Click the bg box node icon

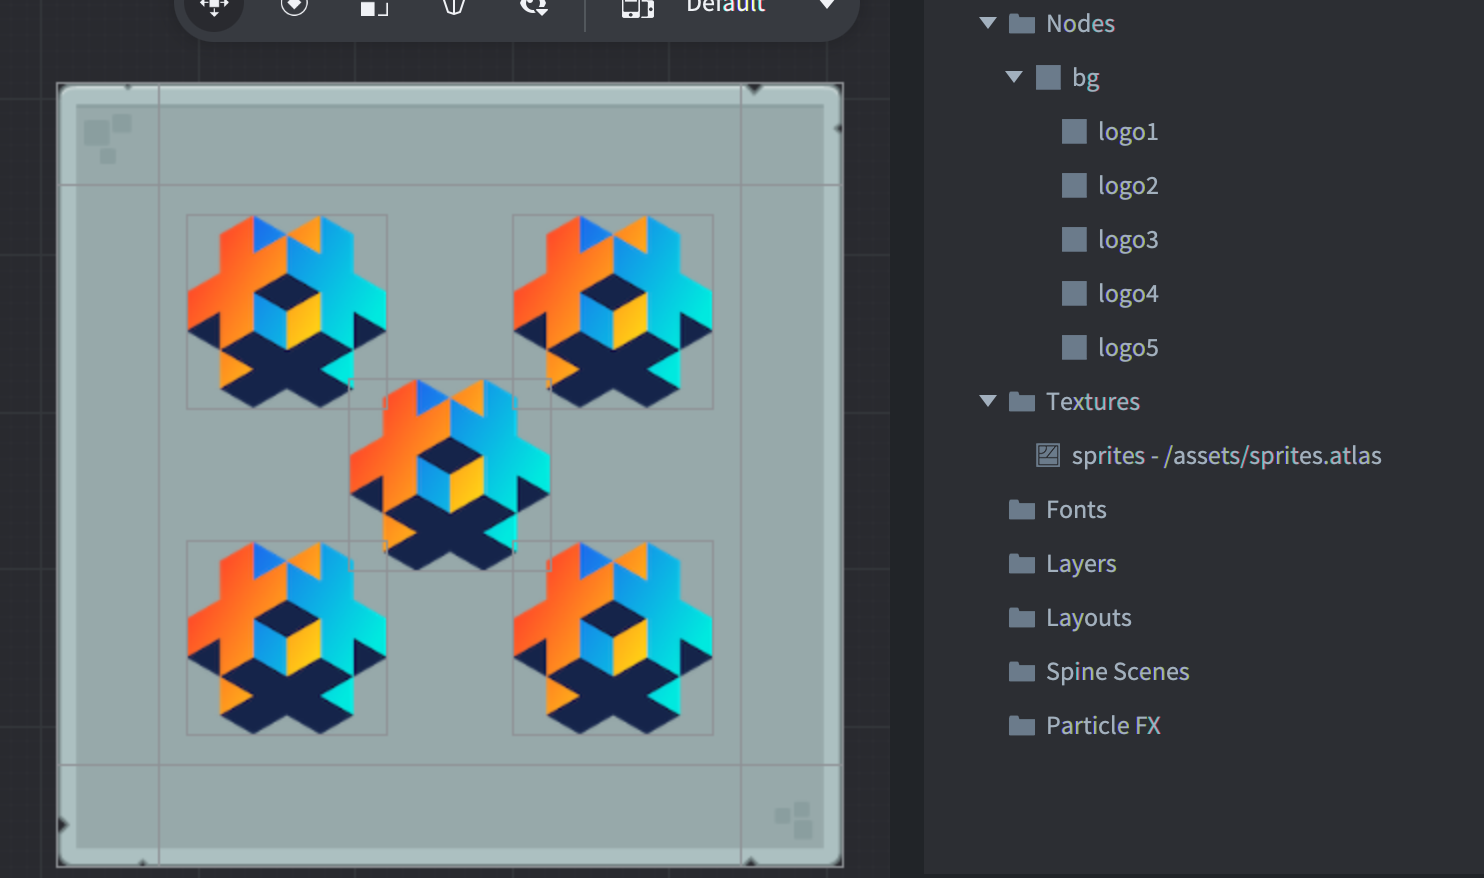[1048, 77]
